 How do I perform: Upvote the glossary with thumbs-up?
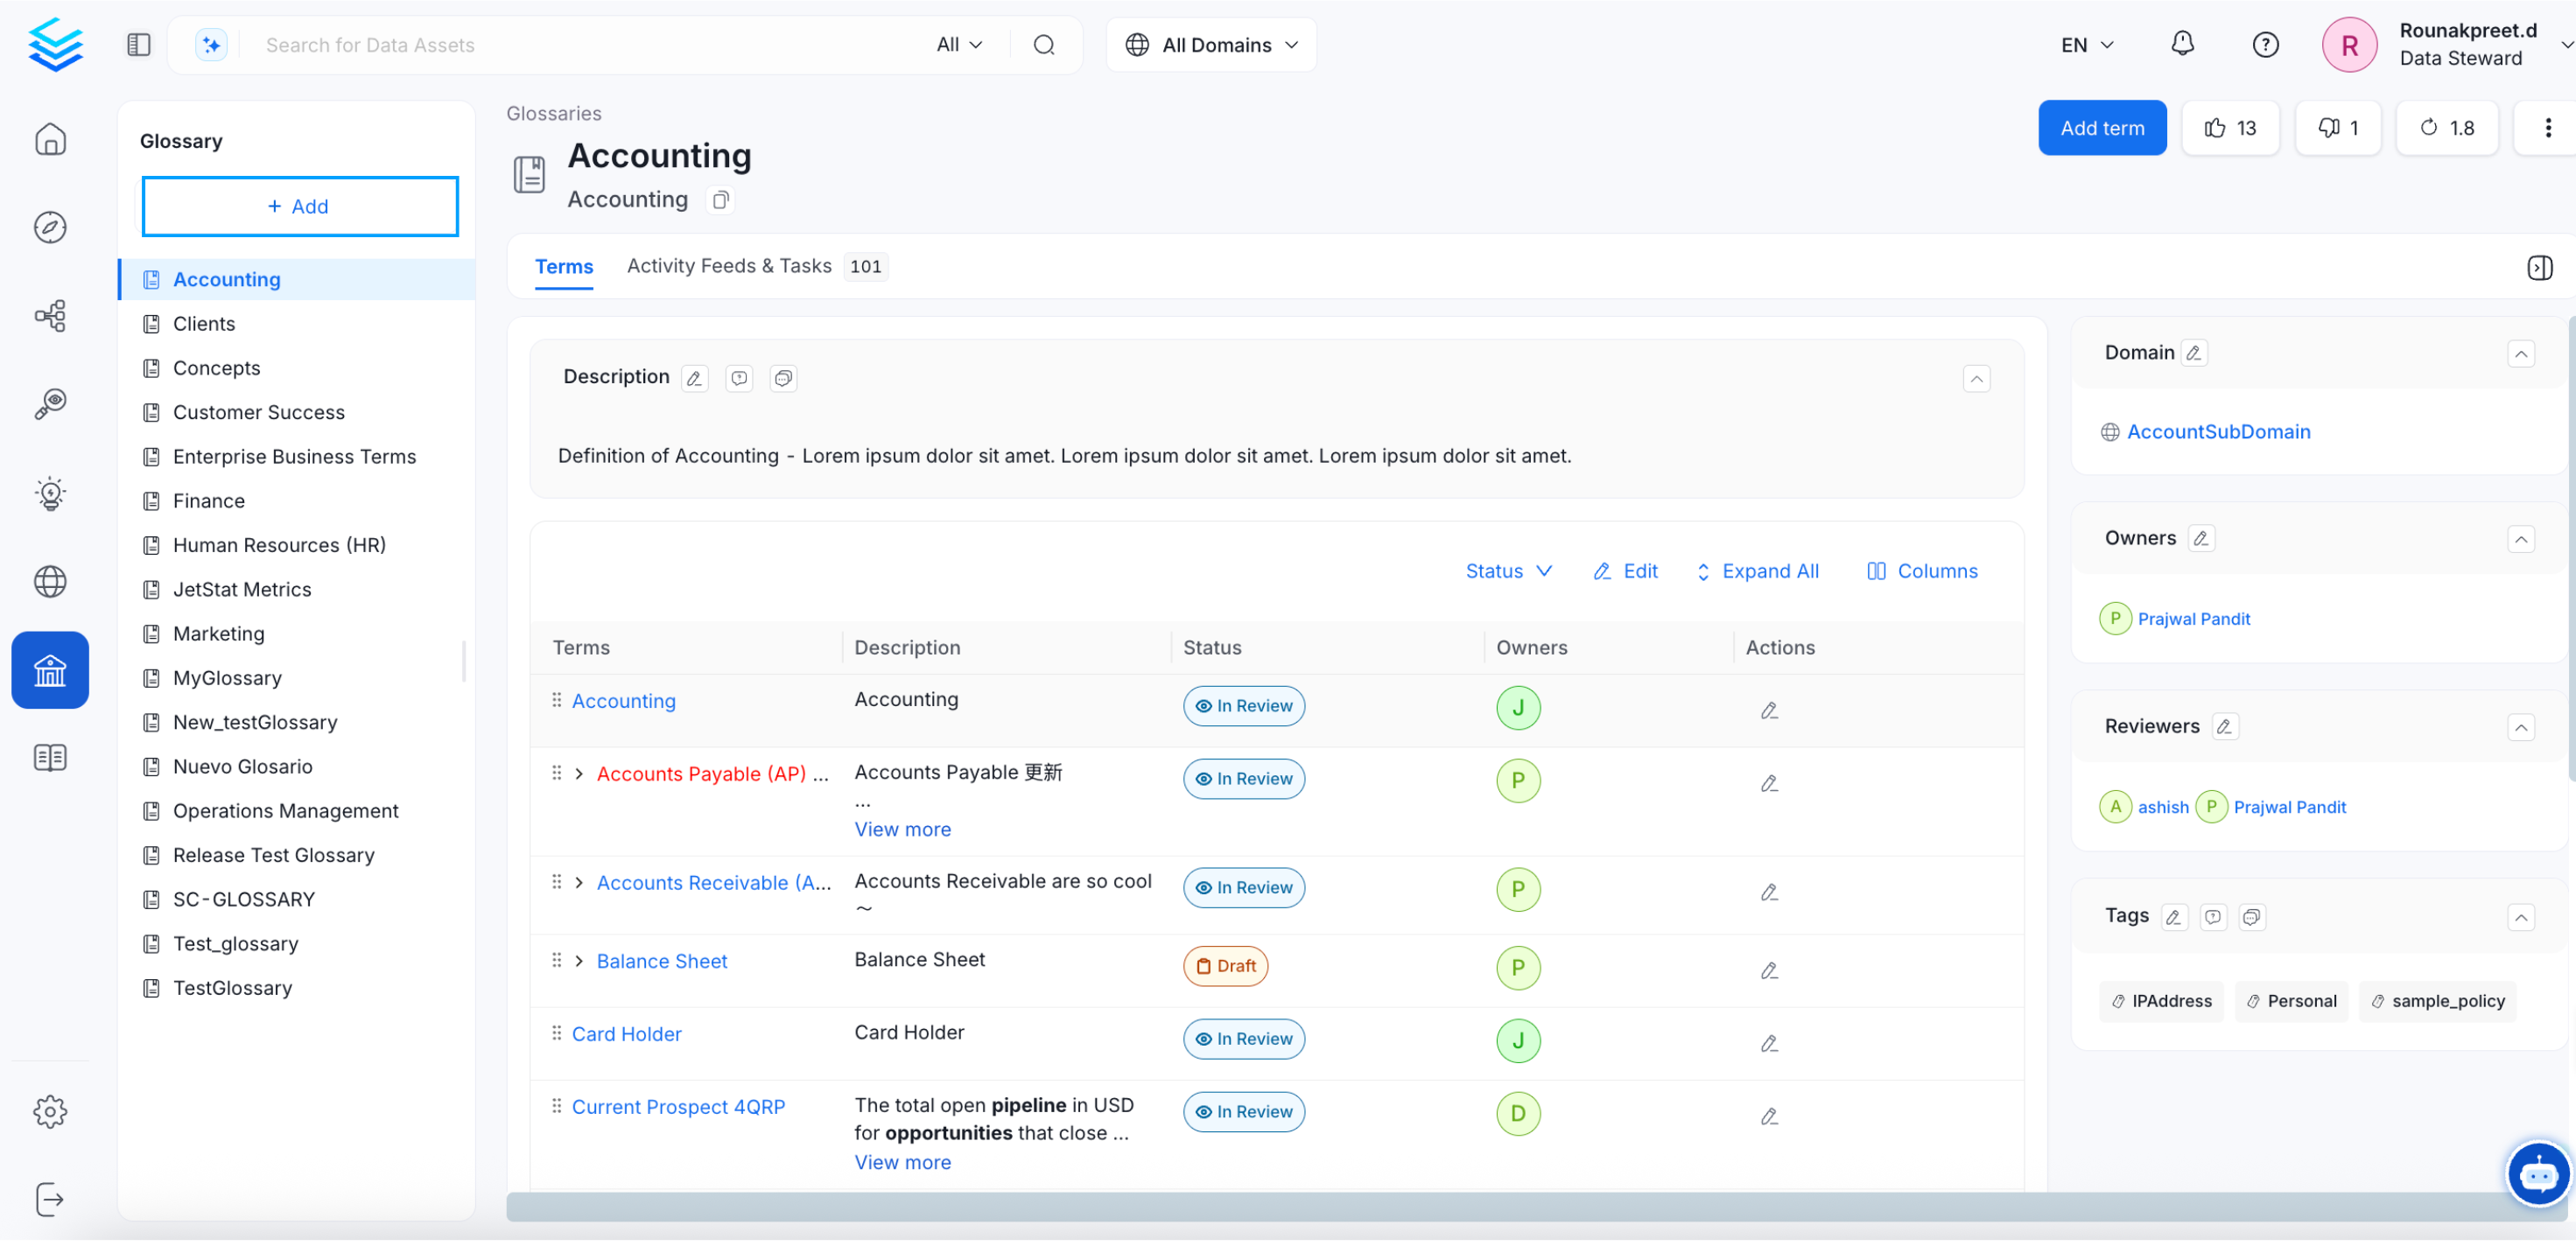[2230, 128]
